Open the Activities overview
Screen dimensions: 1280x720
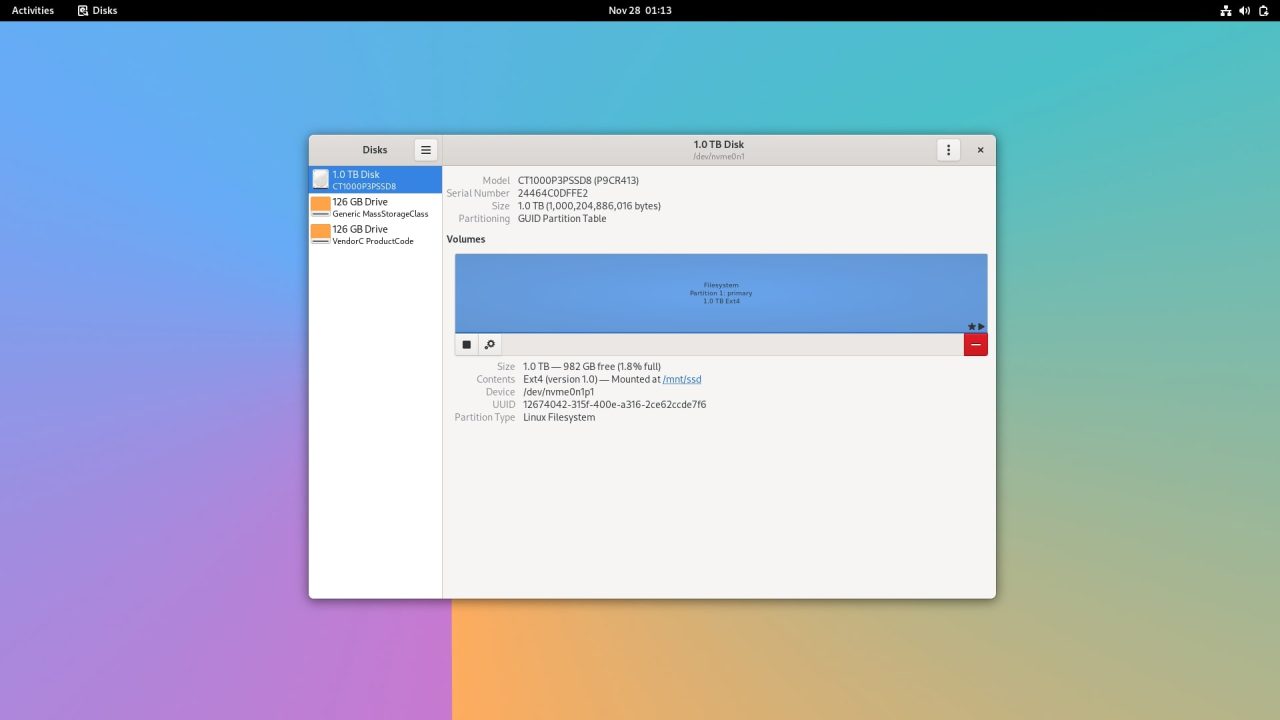tap(31, 10)
